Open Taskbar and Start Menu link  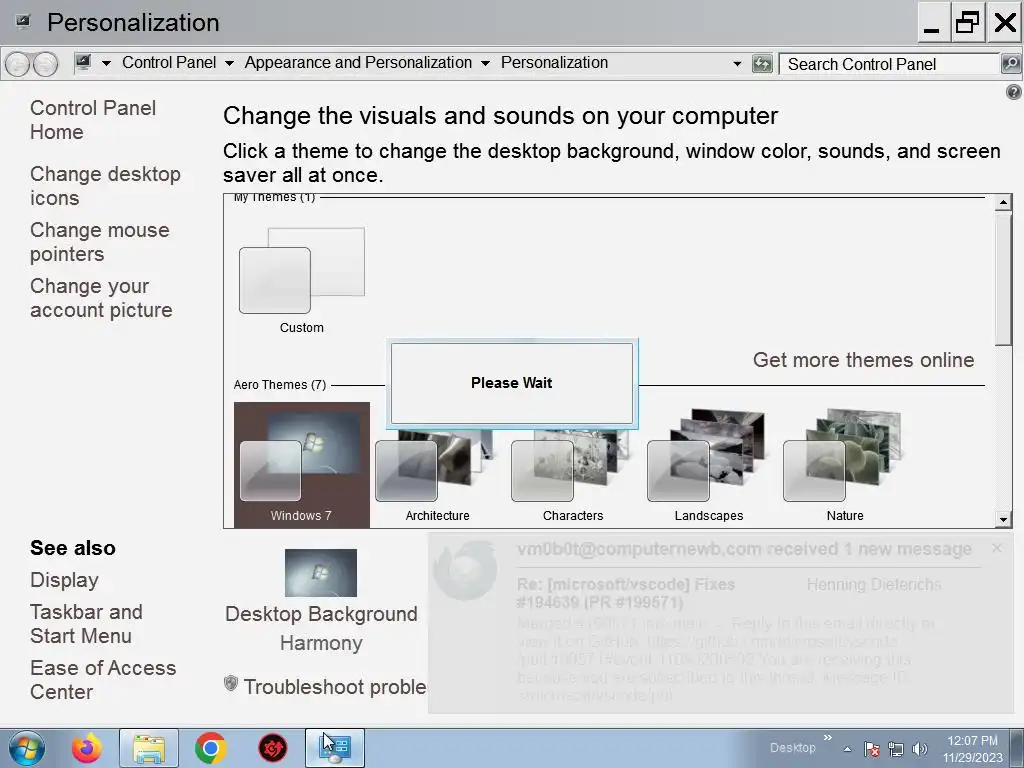coord(86,624)
